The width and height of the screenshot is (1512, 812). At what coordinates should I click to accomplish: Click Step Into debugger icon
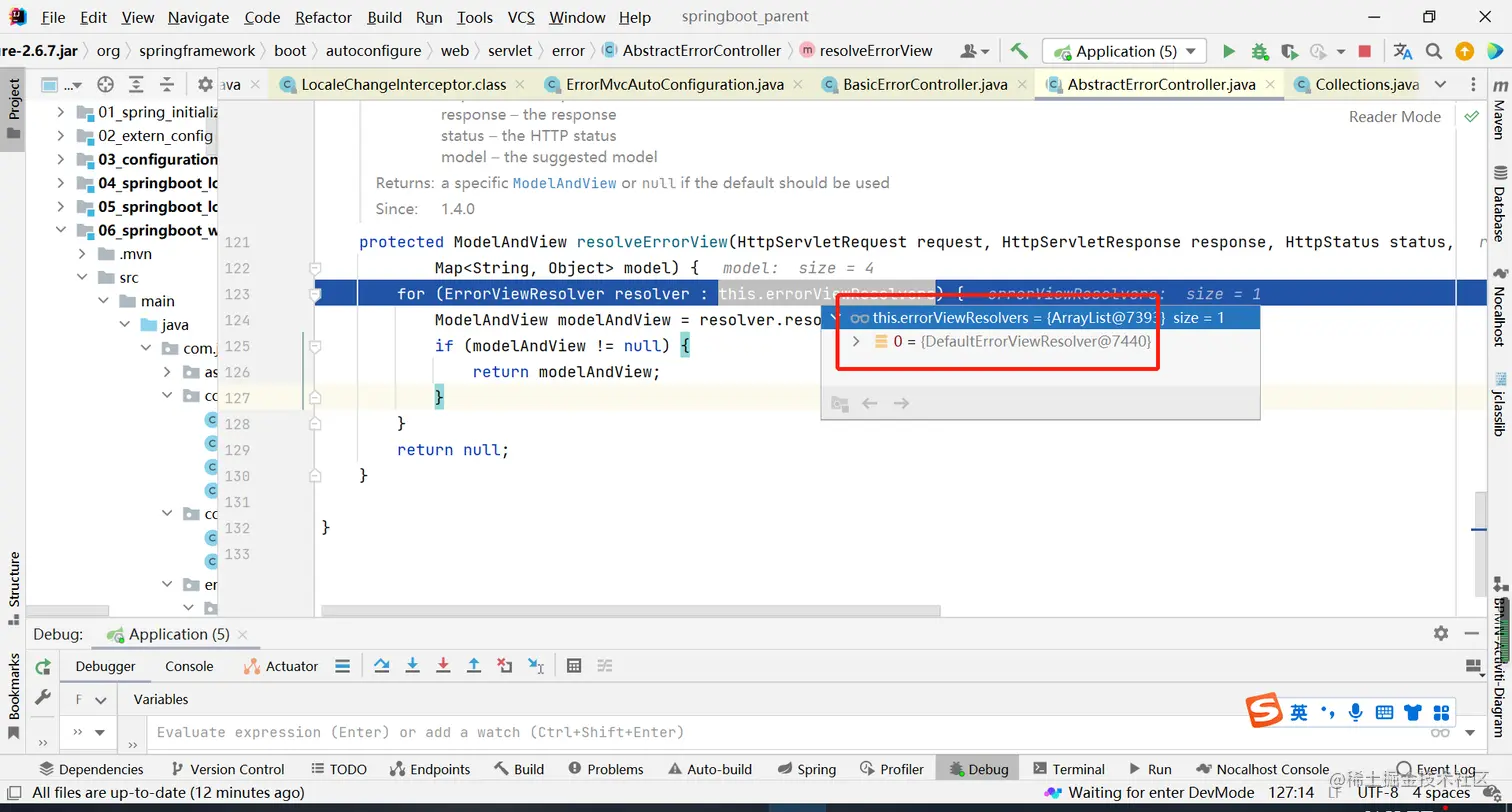click(x=412, y=666)
